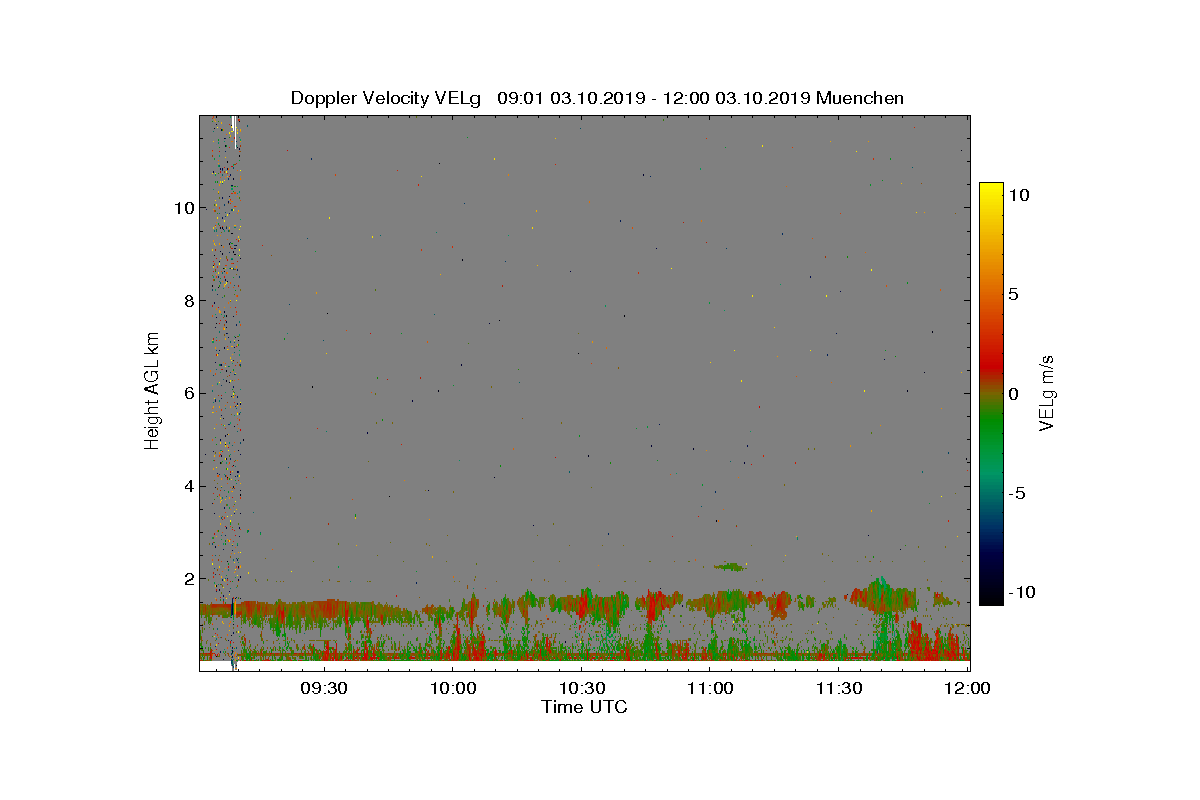Click the colorbar label -5
The height and width of the screenshot is (800, 1200).
click(x=1014, y=493)
